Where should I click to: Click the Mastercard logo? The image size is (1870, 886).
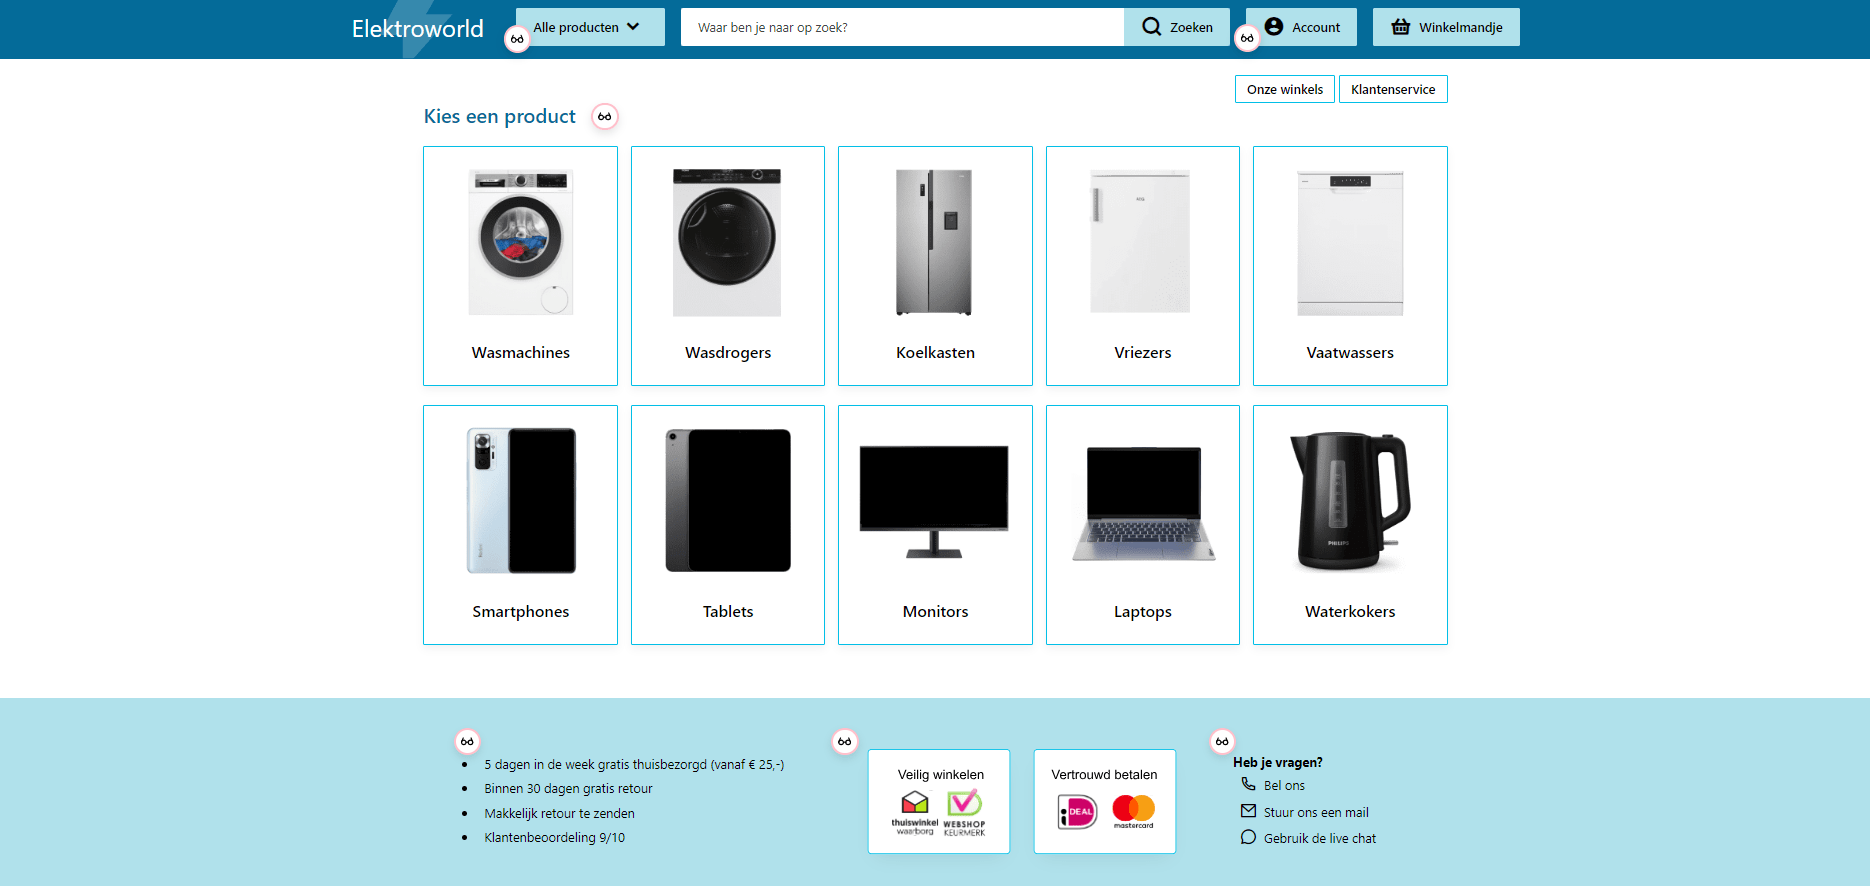(1133, 810)
